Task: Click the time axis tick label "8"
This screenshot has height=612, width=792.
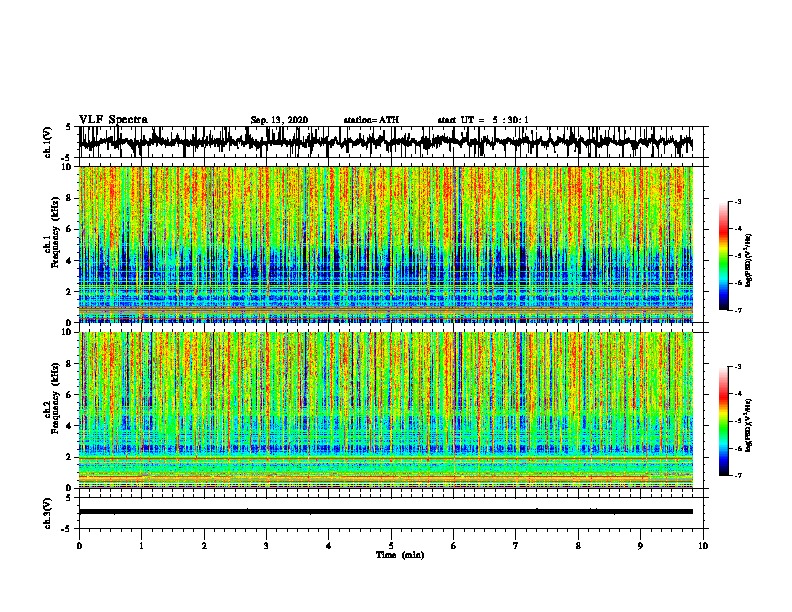Action: (578, 546)
